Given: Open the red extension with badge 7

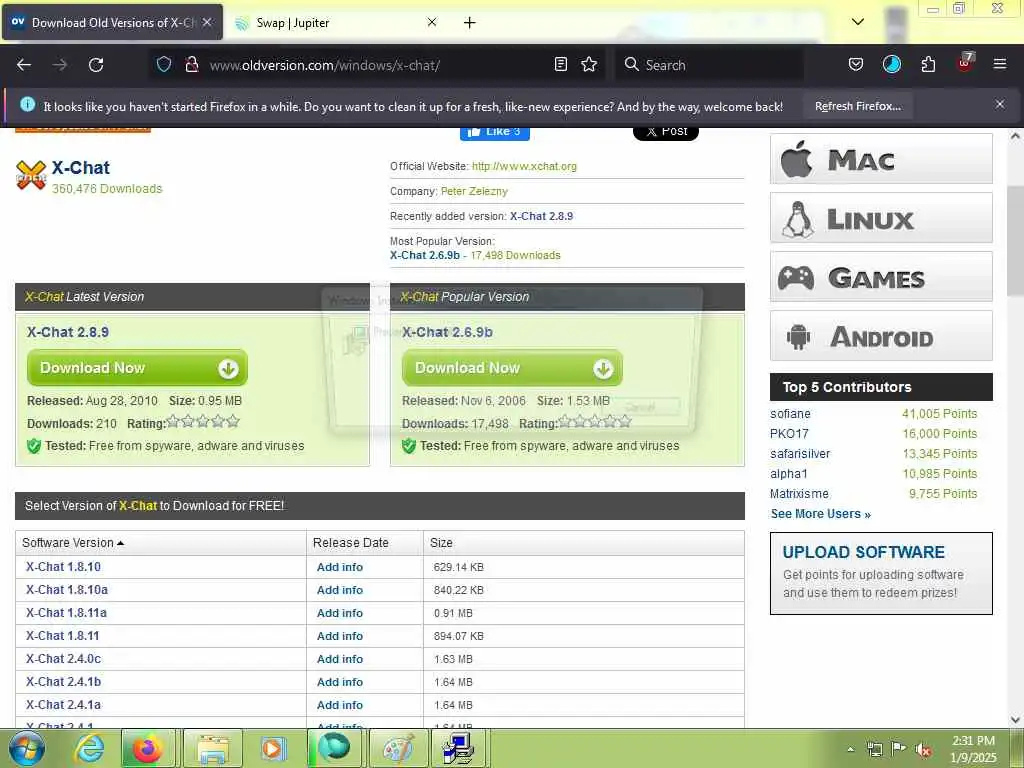Looking at the screenshot, I should point(965,63).
